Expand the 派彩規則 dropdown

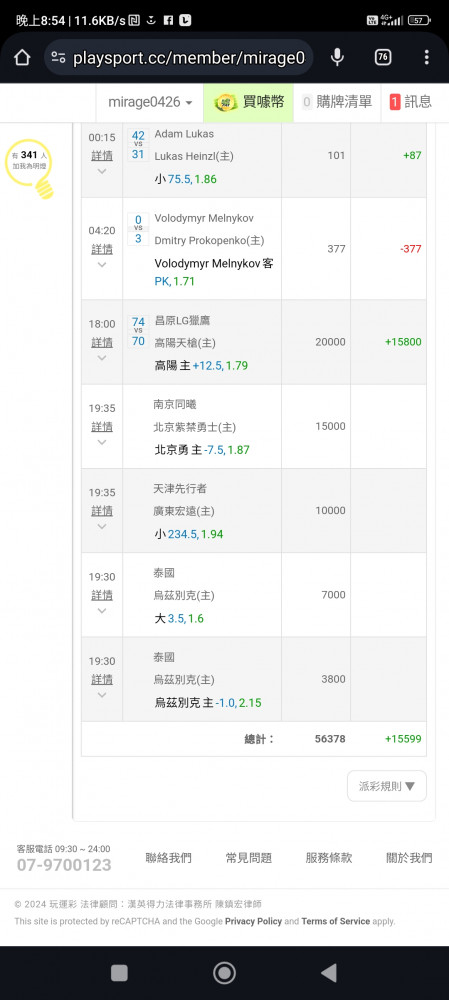[386, 786]
